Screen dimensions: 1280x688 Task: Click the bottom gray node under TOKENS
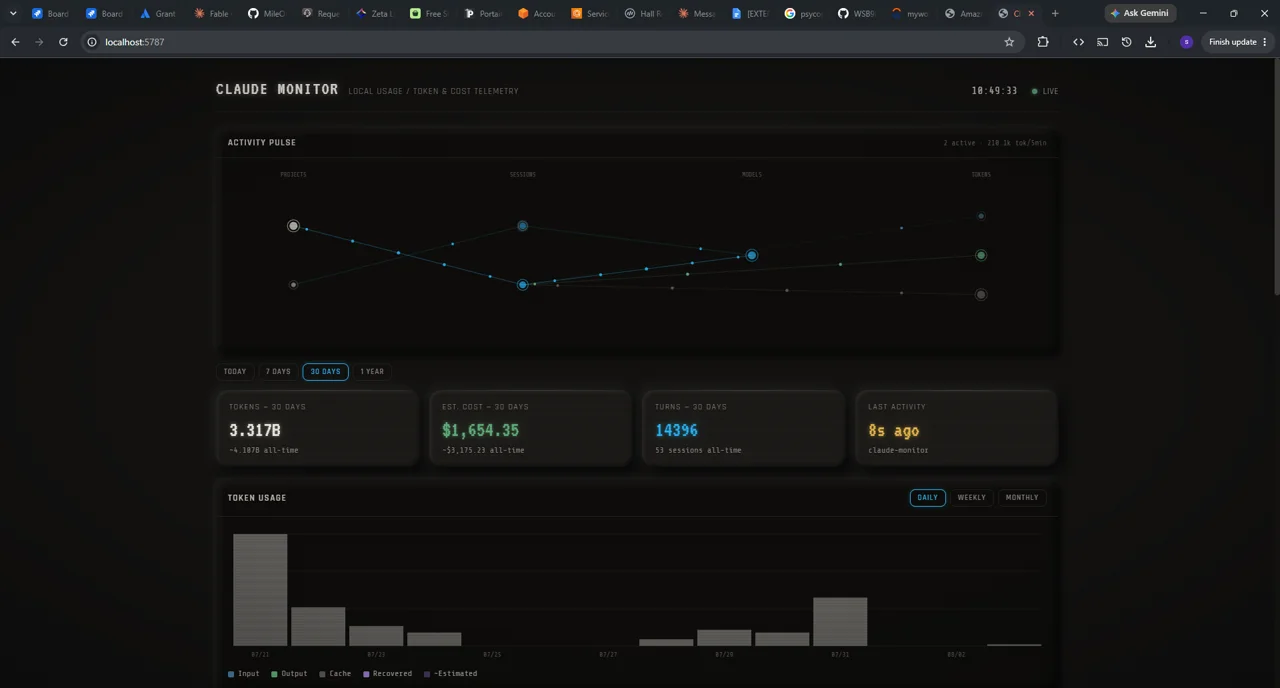(981, 295)
